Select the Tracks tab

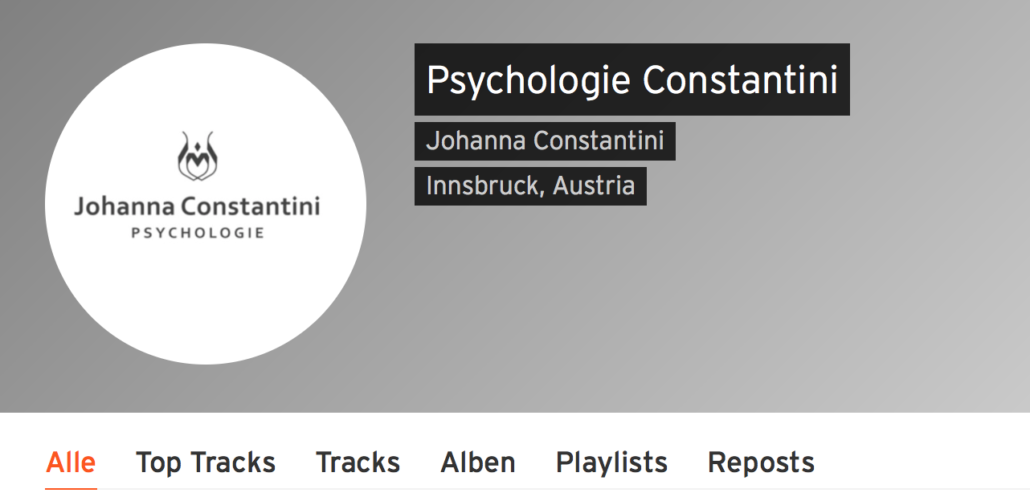[x=357, y=463]
